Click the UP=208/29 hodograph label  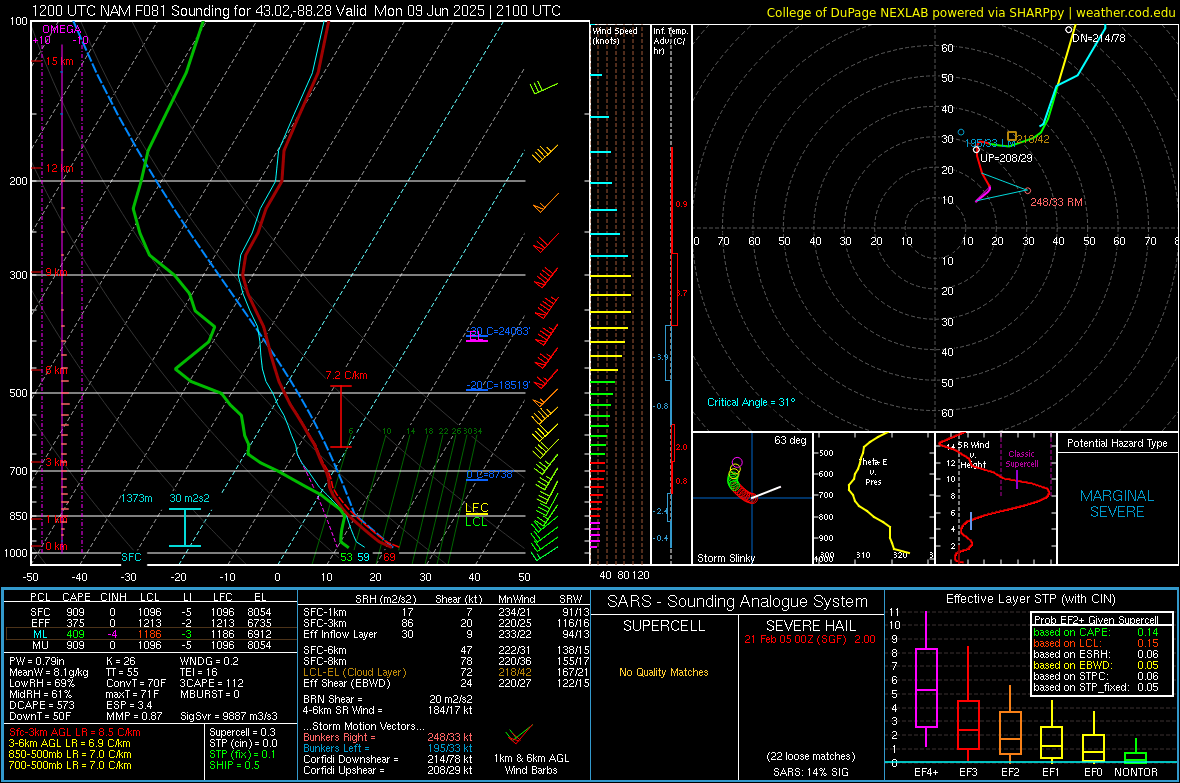click(x=1006, y=158)
